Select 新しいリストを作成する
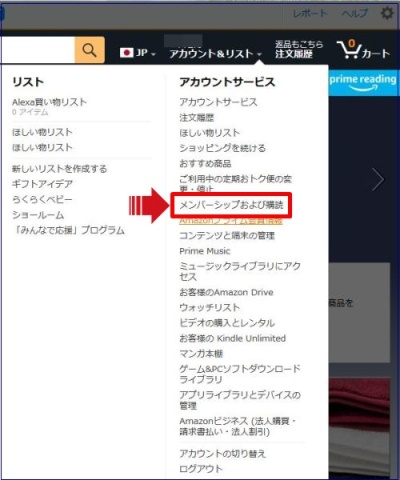Viewport: 400px width, 480px height. (60, 169)
